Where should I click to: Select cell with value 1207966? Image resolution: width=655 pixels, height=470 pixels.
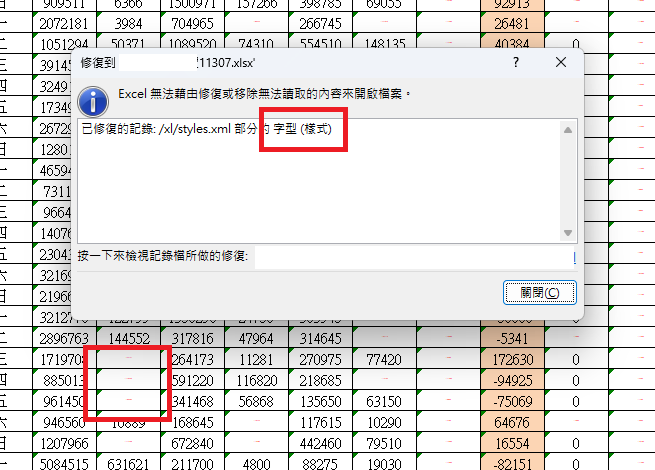click(64, 443)
